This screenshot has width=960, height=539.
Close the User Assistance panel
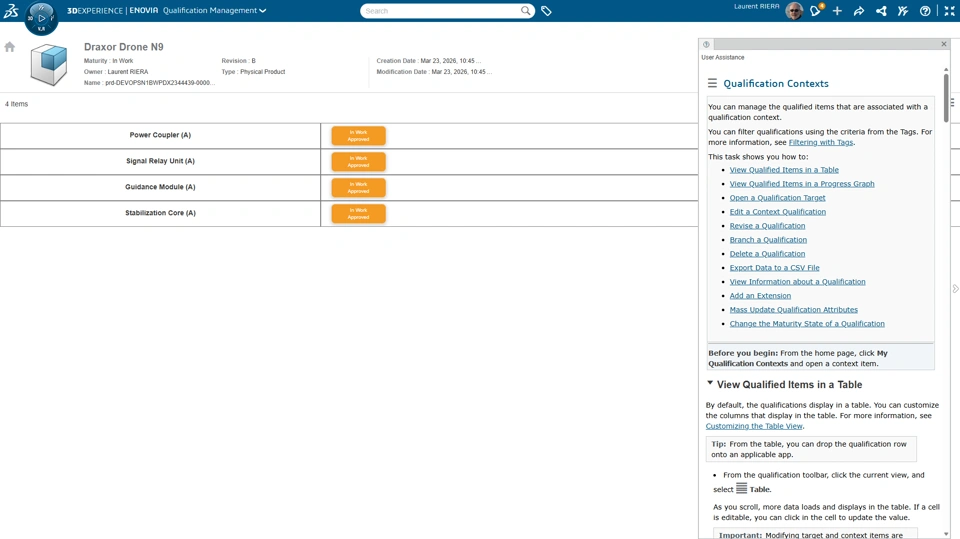coord(943,44)
